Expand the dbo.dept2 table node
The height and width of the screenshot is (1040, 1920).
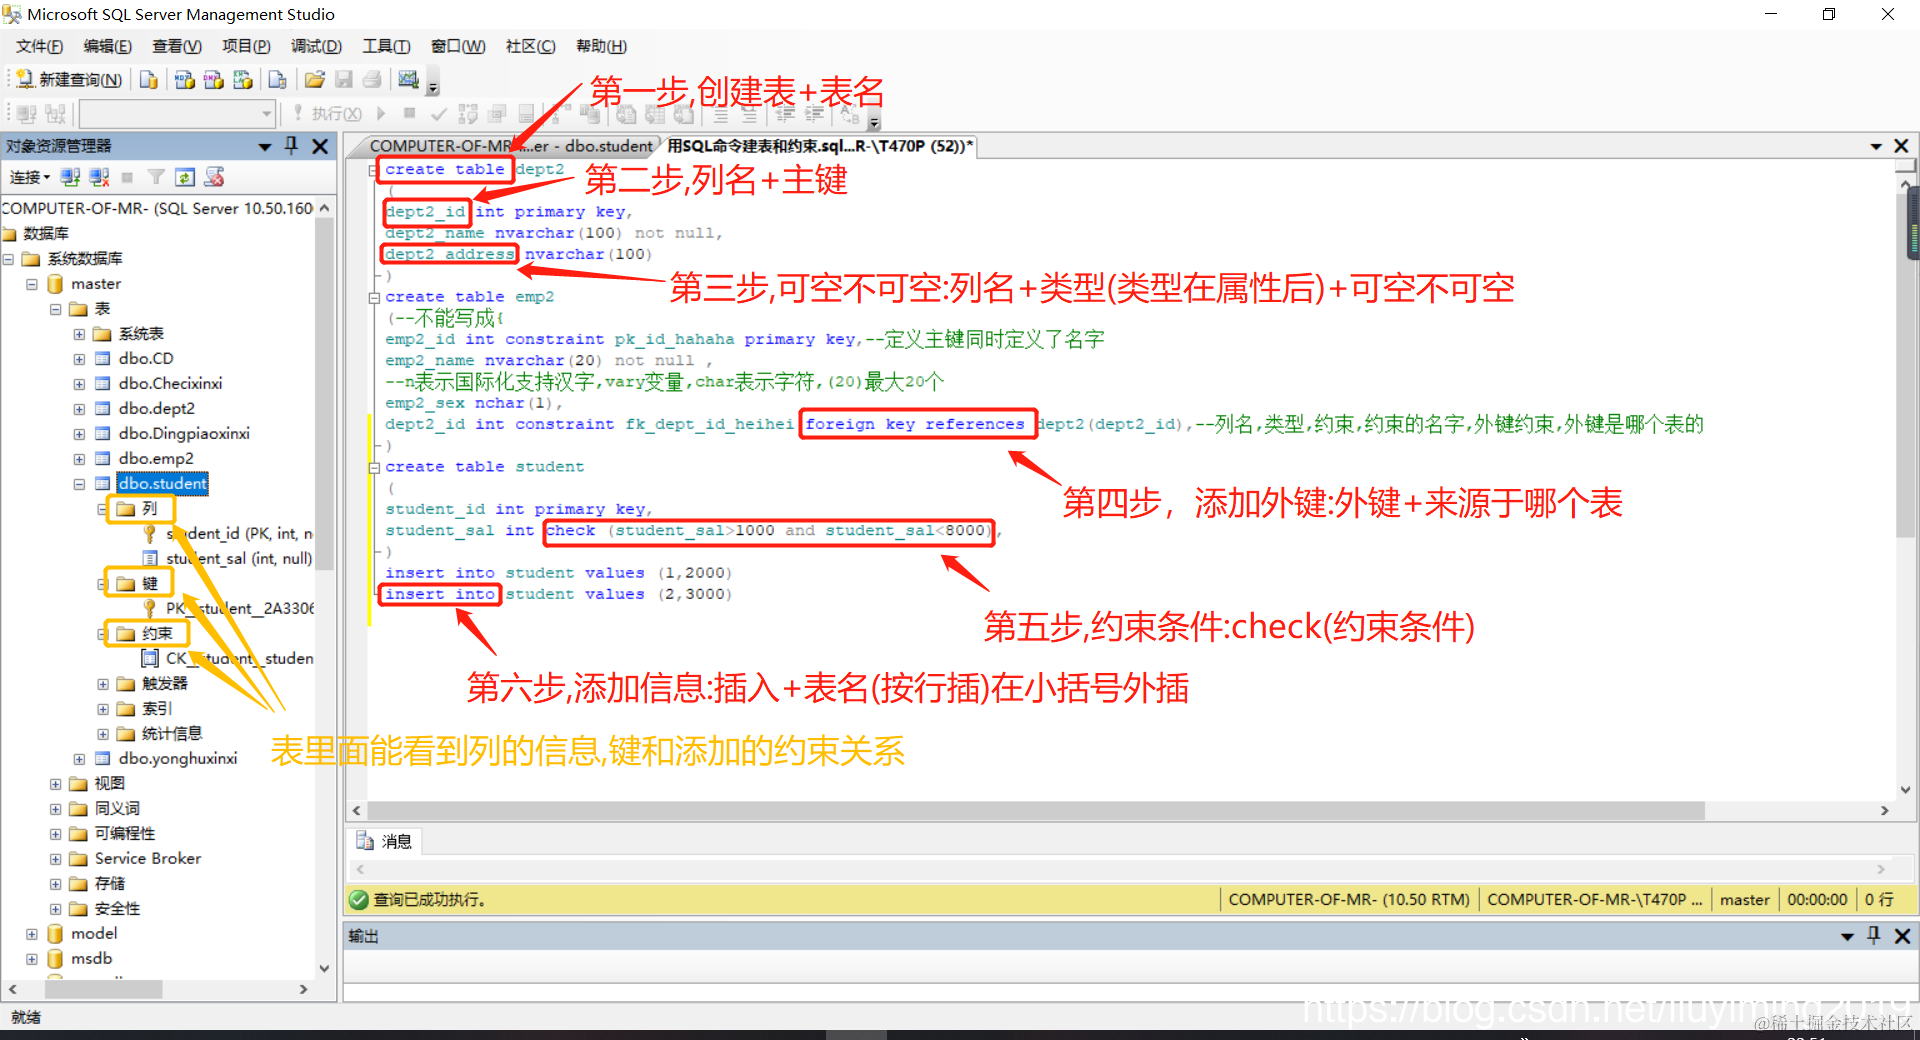tap(79, 409)
